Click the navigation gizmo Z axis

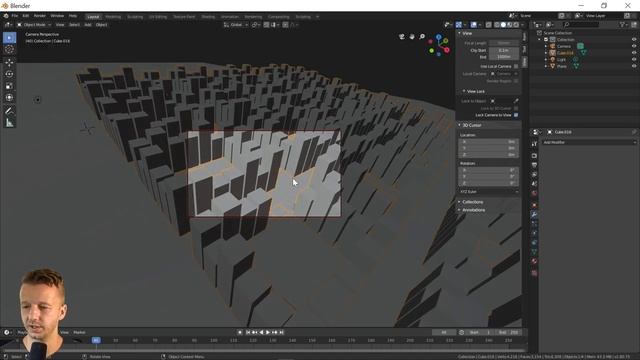tap(438, 37)
